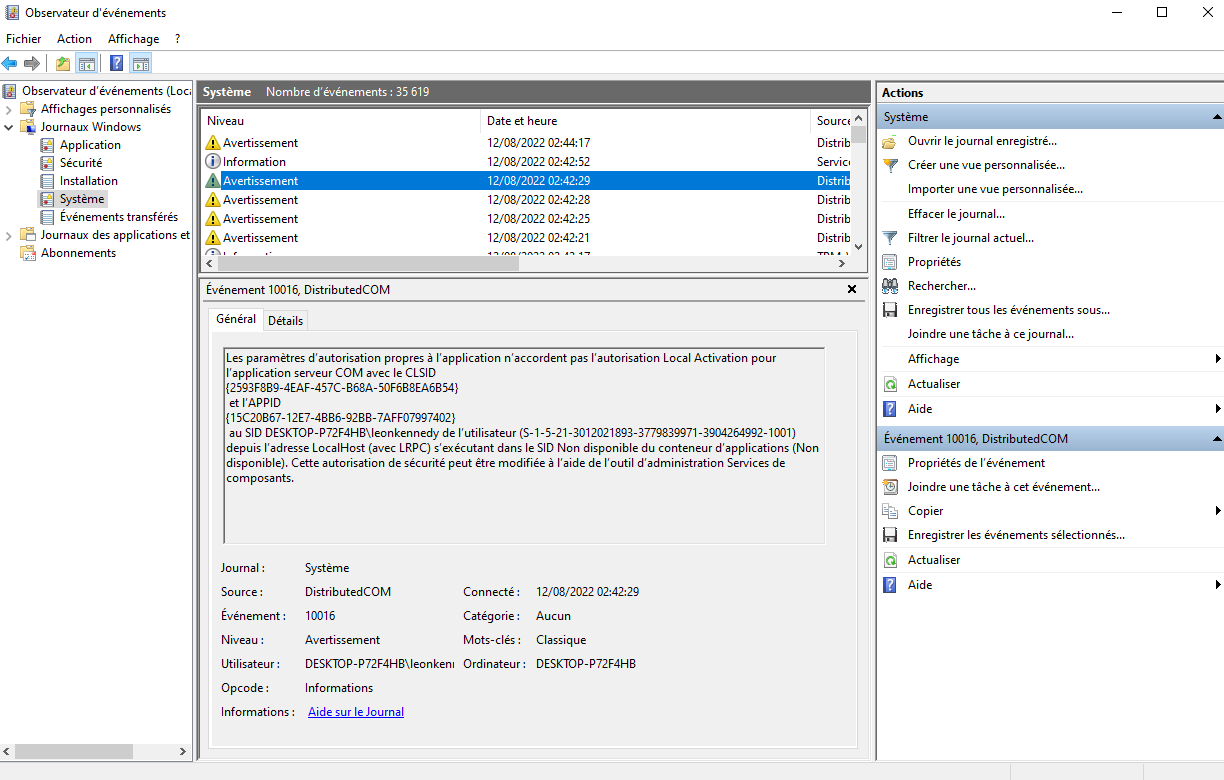Viewport: 1224px width, 780px height.
Task: Close the event preview pane with X
Action: point(852,289)
